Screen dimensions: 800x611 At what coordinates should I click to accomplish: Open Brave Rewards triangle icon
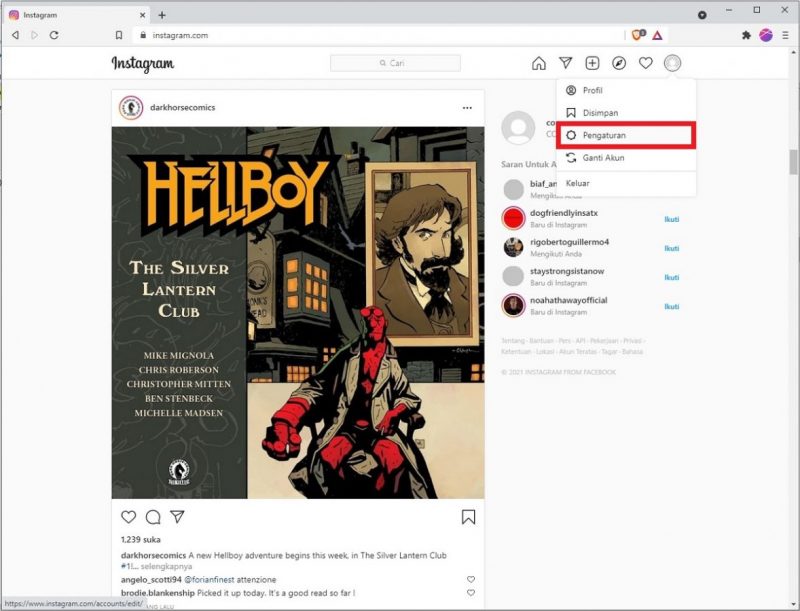pos(657,35)
